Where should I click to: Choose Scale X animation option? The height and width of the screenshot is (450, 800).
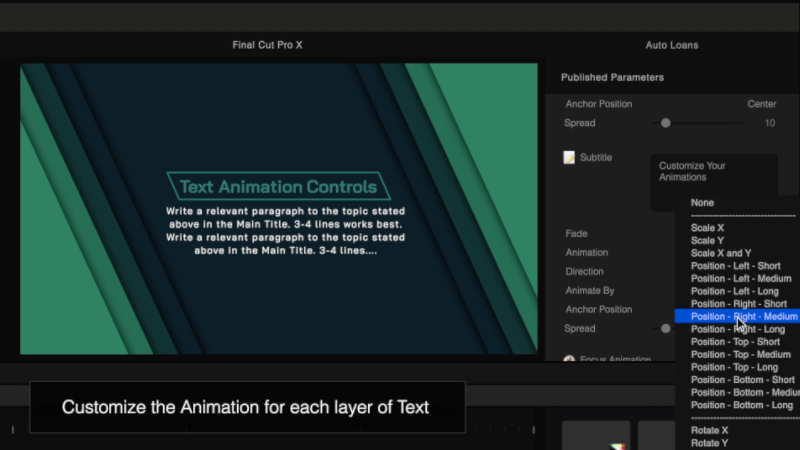pos(707,228)
